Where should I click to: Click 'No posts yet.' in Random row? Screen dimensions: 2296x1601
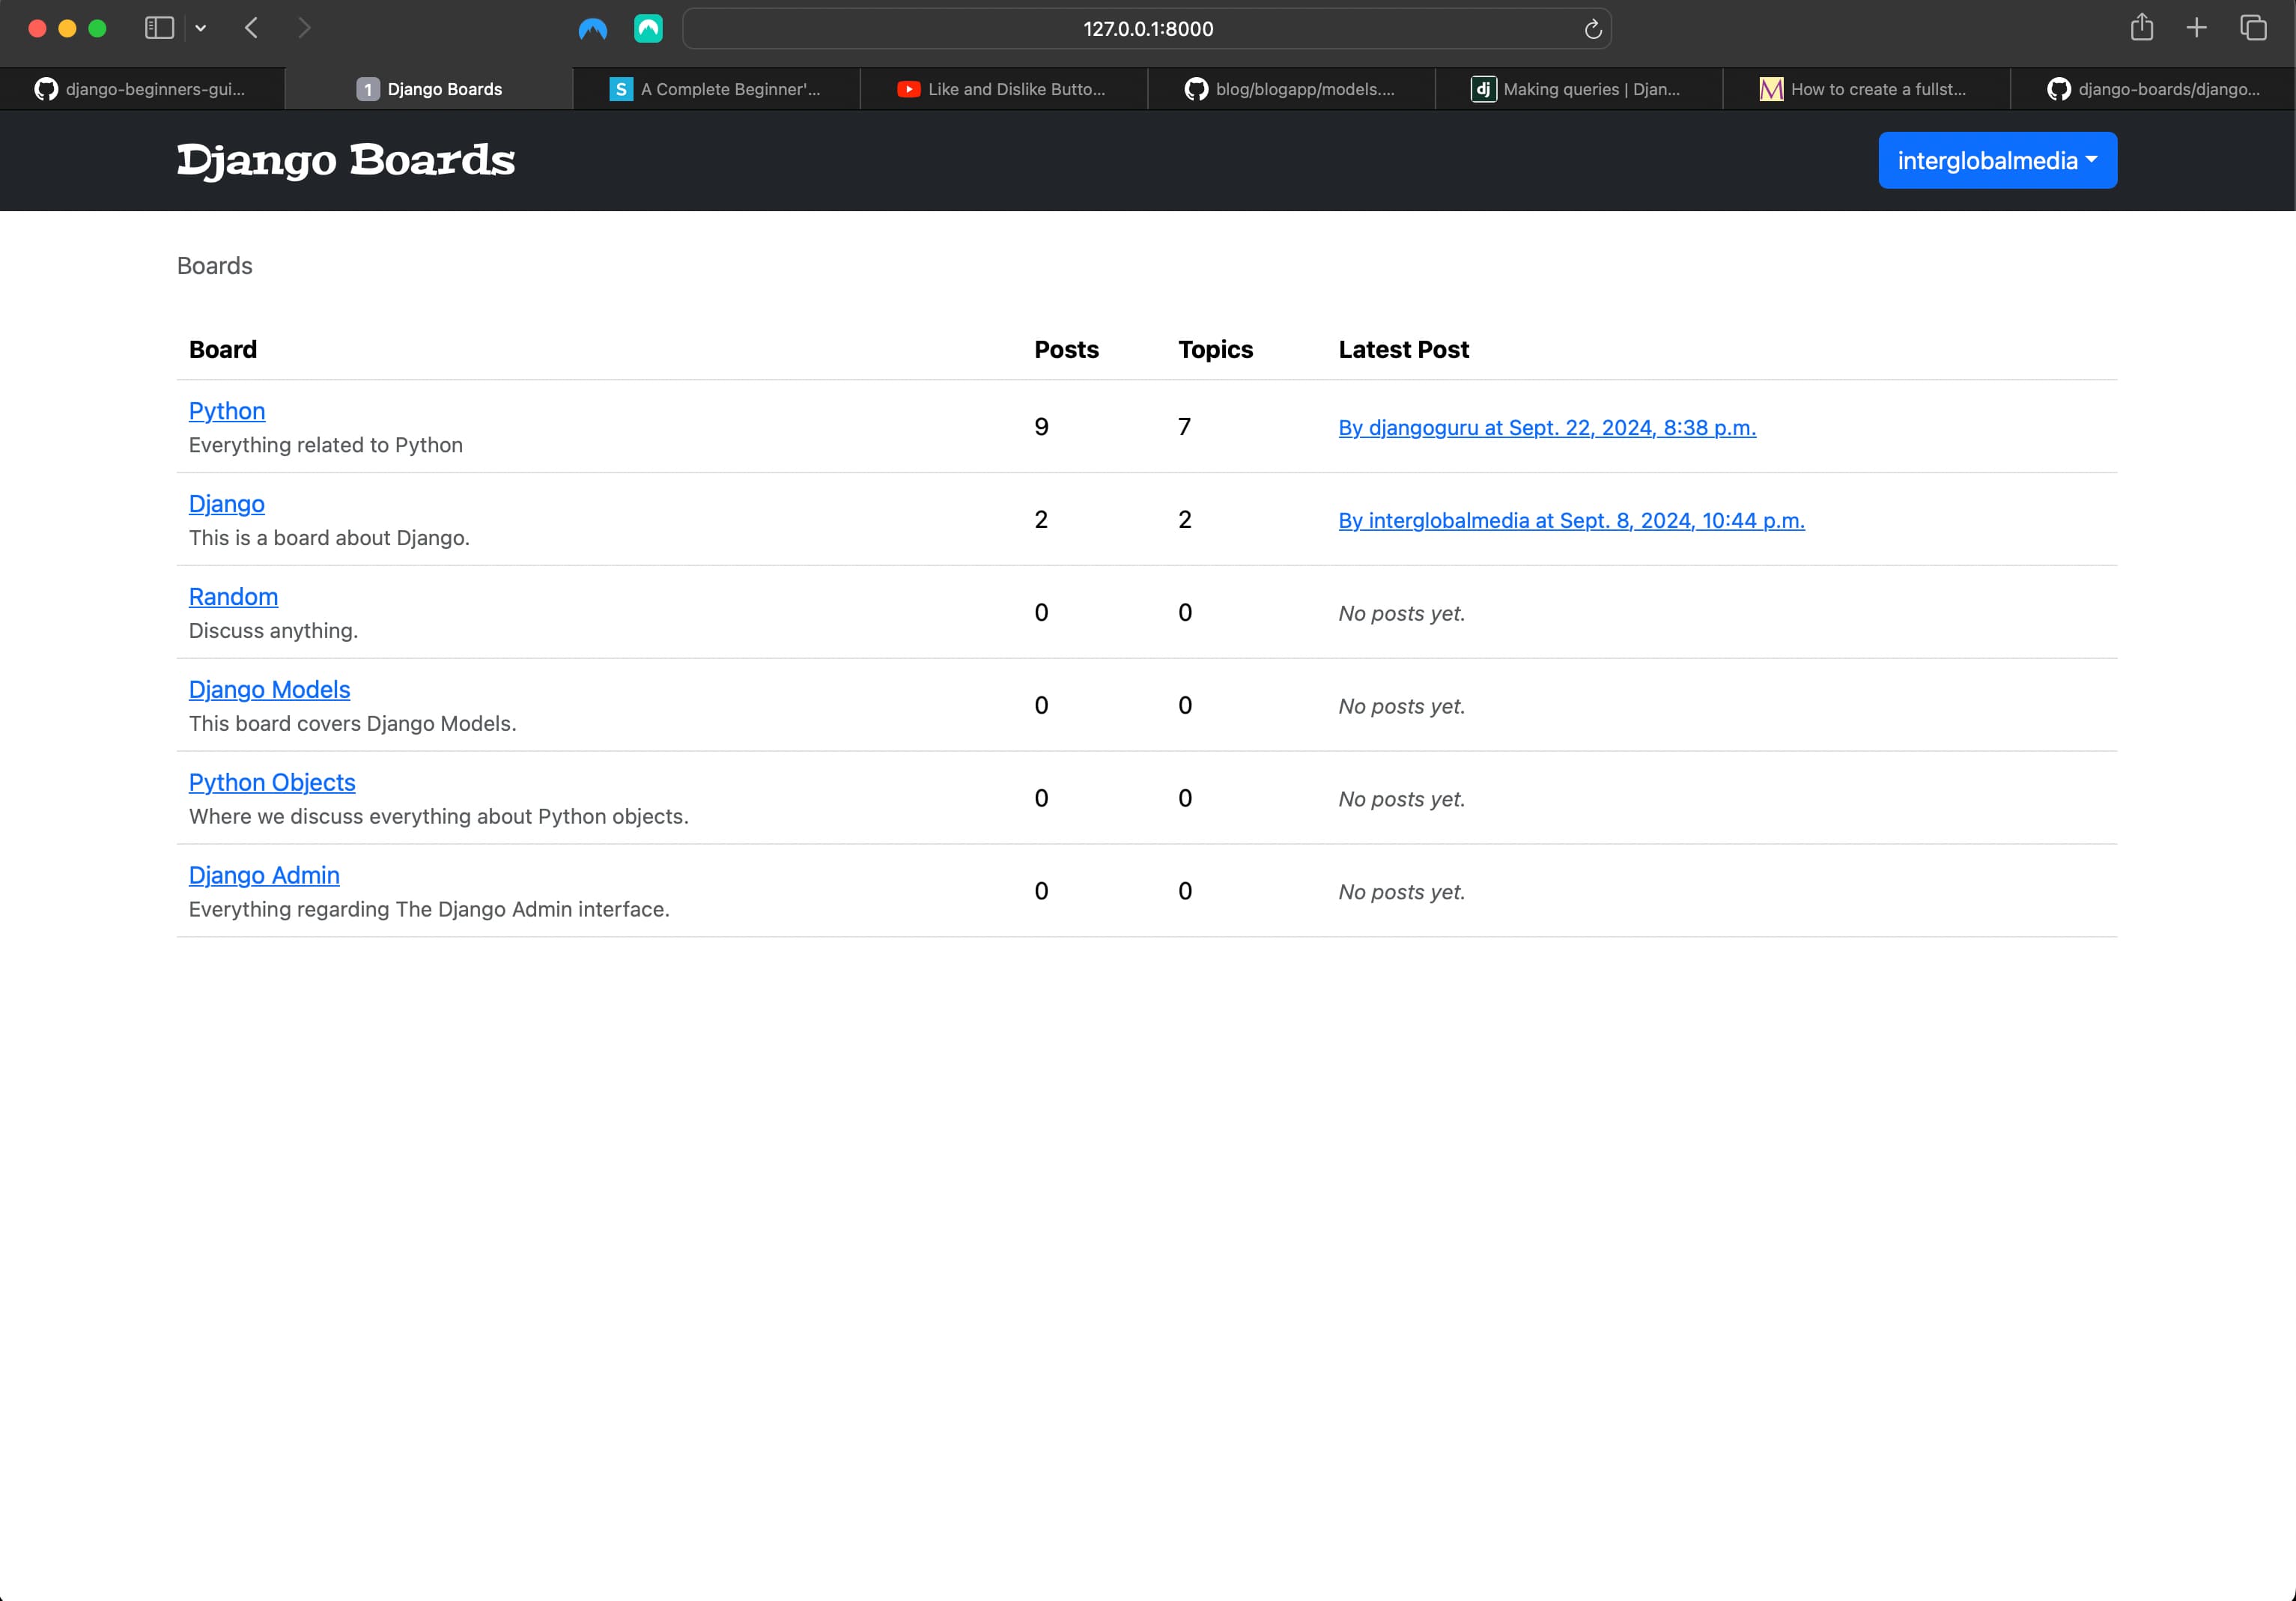[x=1402, y=614]
